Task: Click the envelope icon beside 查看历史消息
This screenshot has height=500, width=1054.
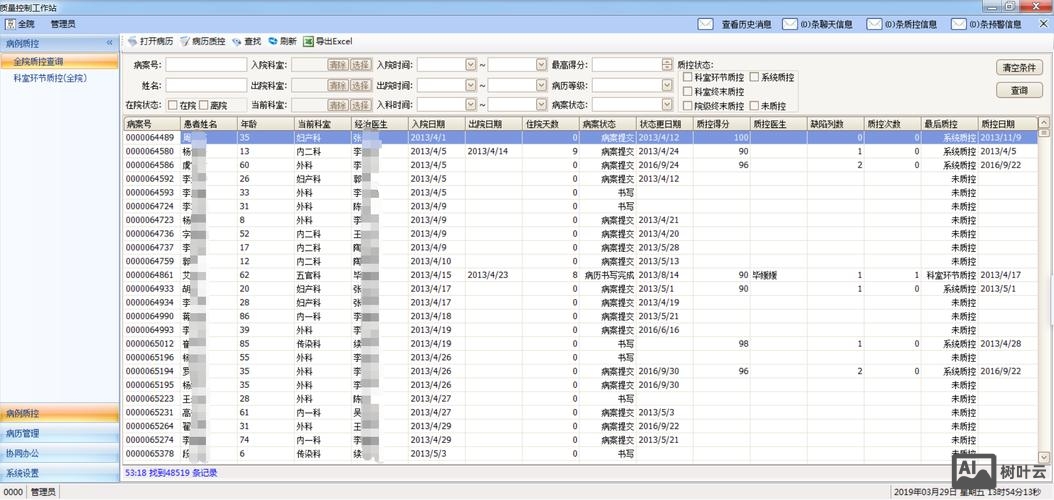Action: click(705, 24)
